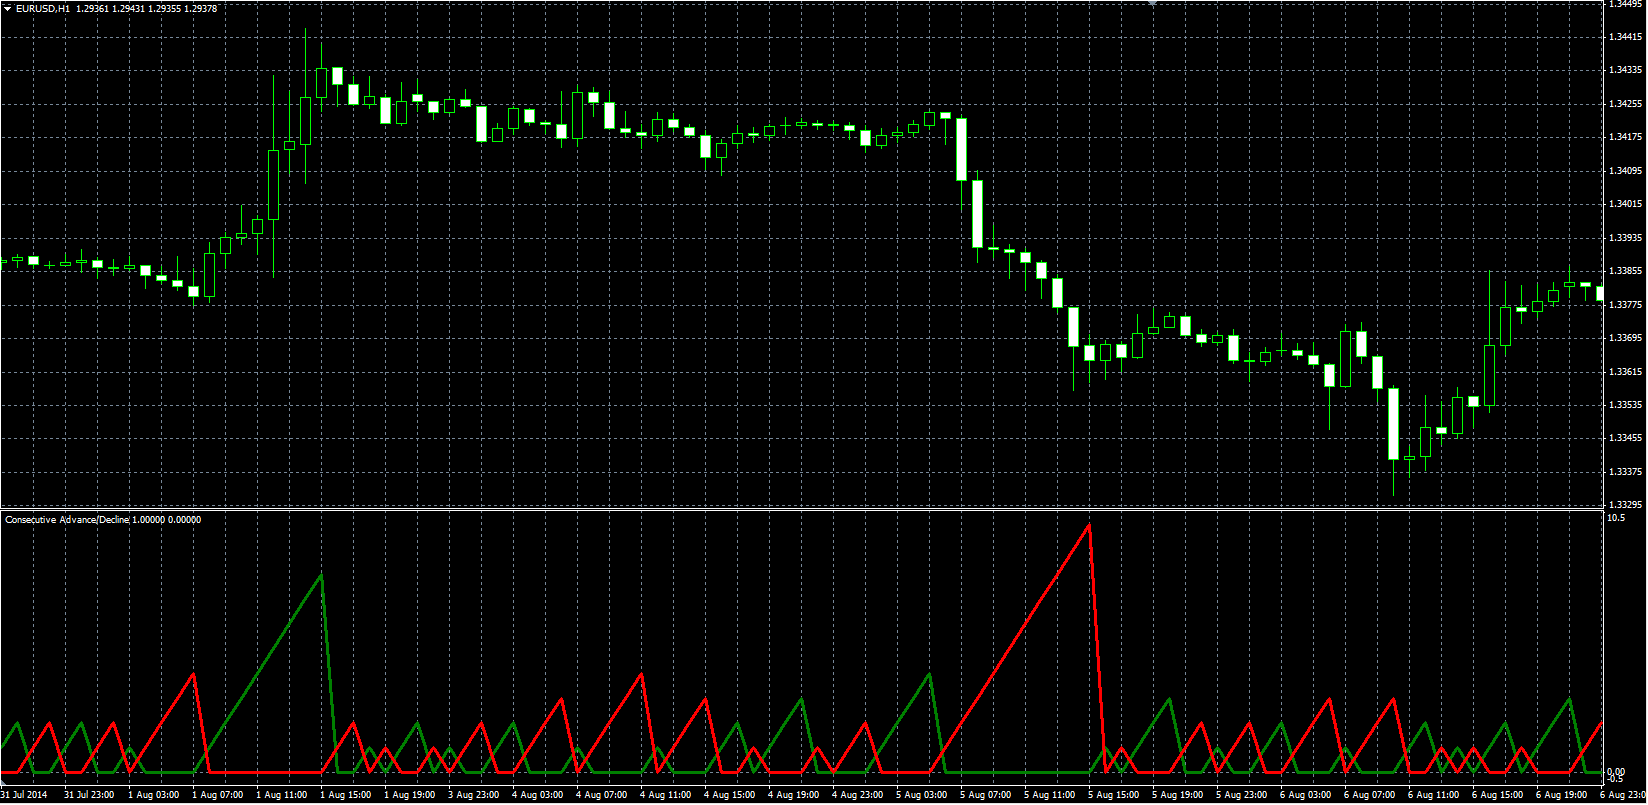The width and height of the screenshot is (1648, 805).
Task: Click the 10.5 indicator scale value
Action: (1616, 518)
